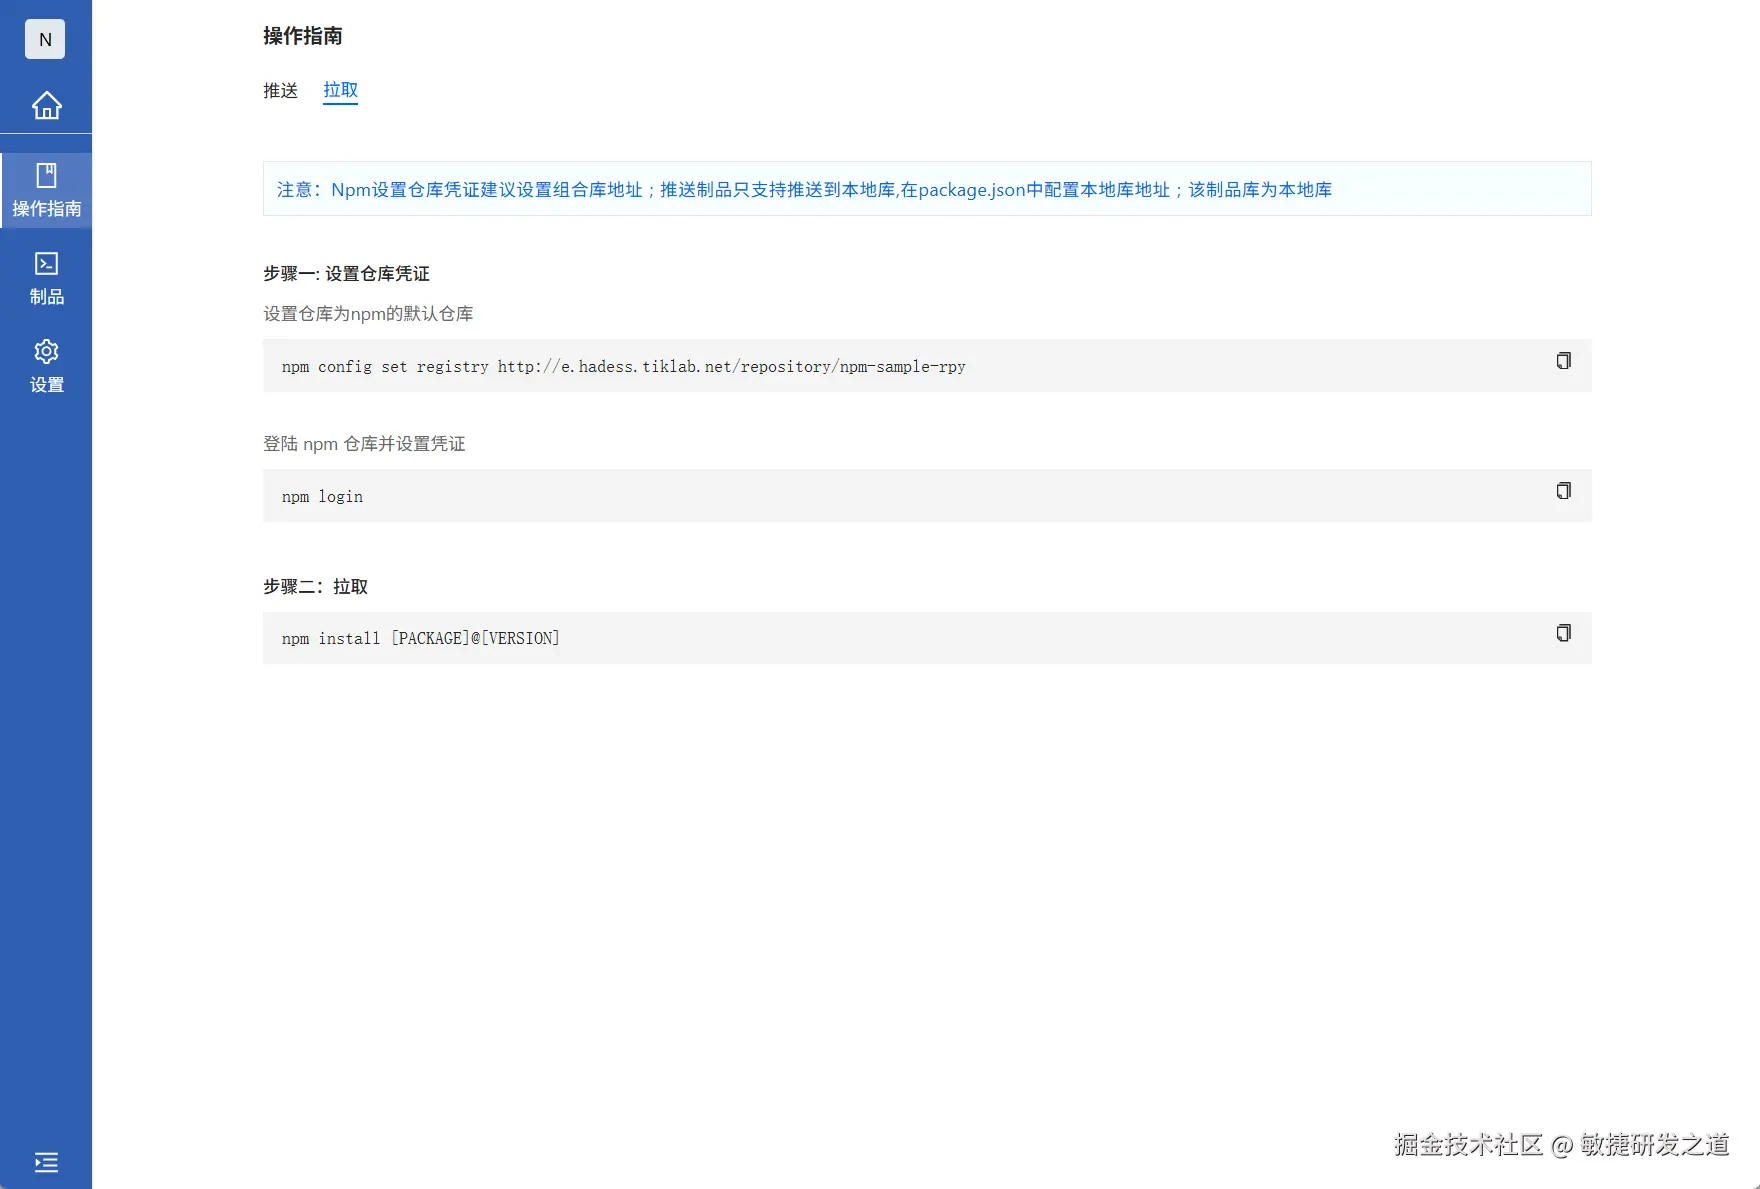Open the 设置 settings gear icon
The width and height of the screenshot is (1760, 1189).
[x=46, y=351]
